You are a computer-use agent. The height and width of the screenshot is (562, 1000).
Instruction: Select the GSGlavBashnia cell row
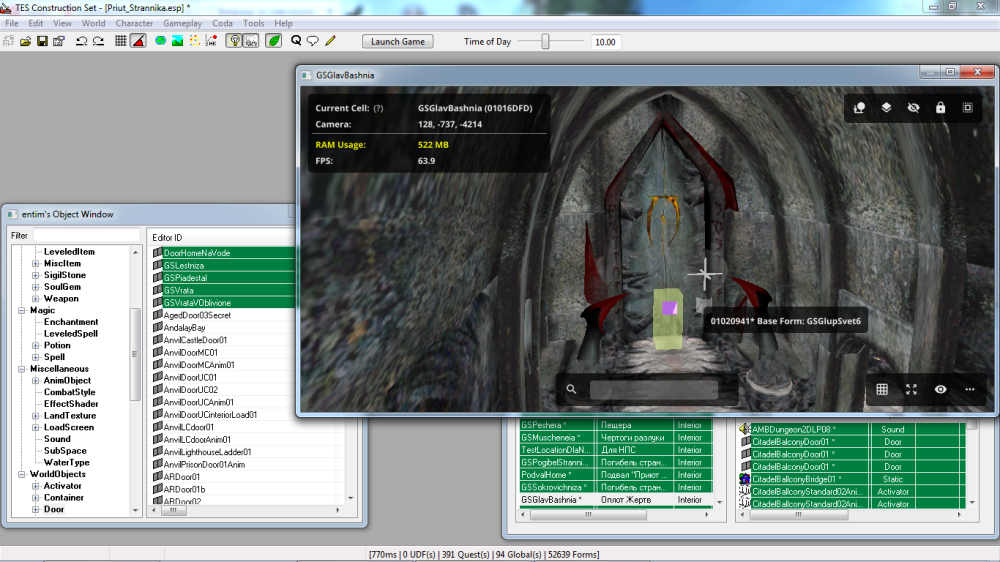click(x=615, y=500)
